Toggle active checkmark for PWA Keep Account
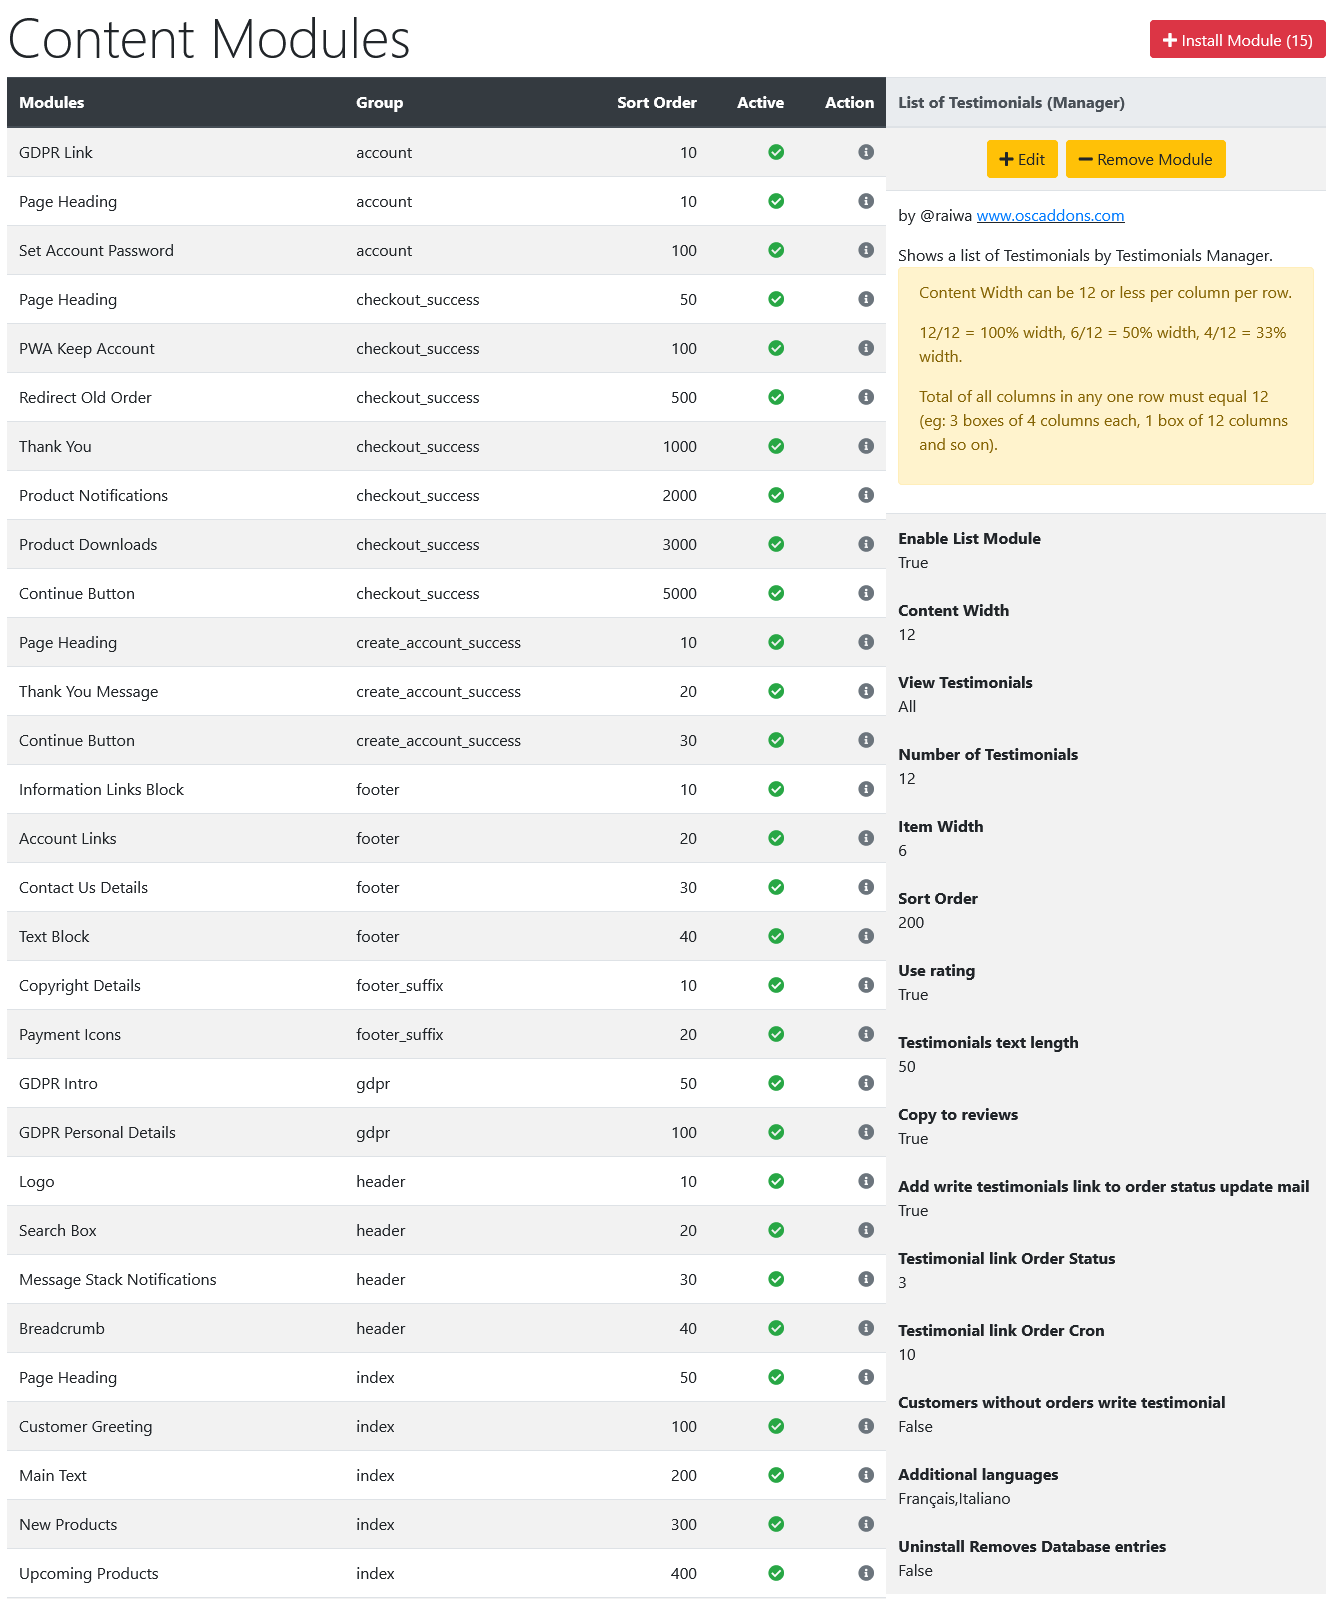Viewport: 1336px width, 1599px height. pyautogui.click(x=776, y=348)
